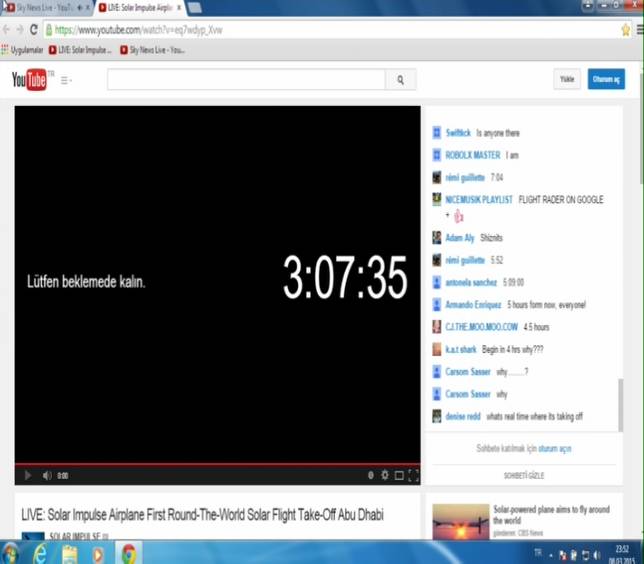Viewport: 644px width, 564px height.
Task: Click k.a.t shark's avatar icon
Action: click(x=437, y=349)
